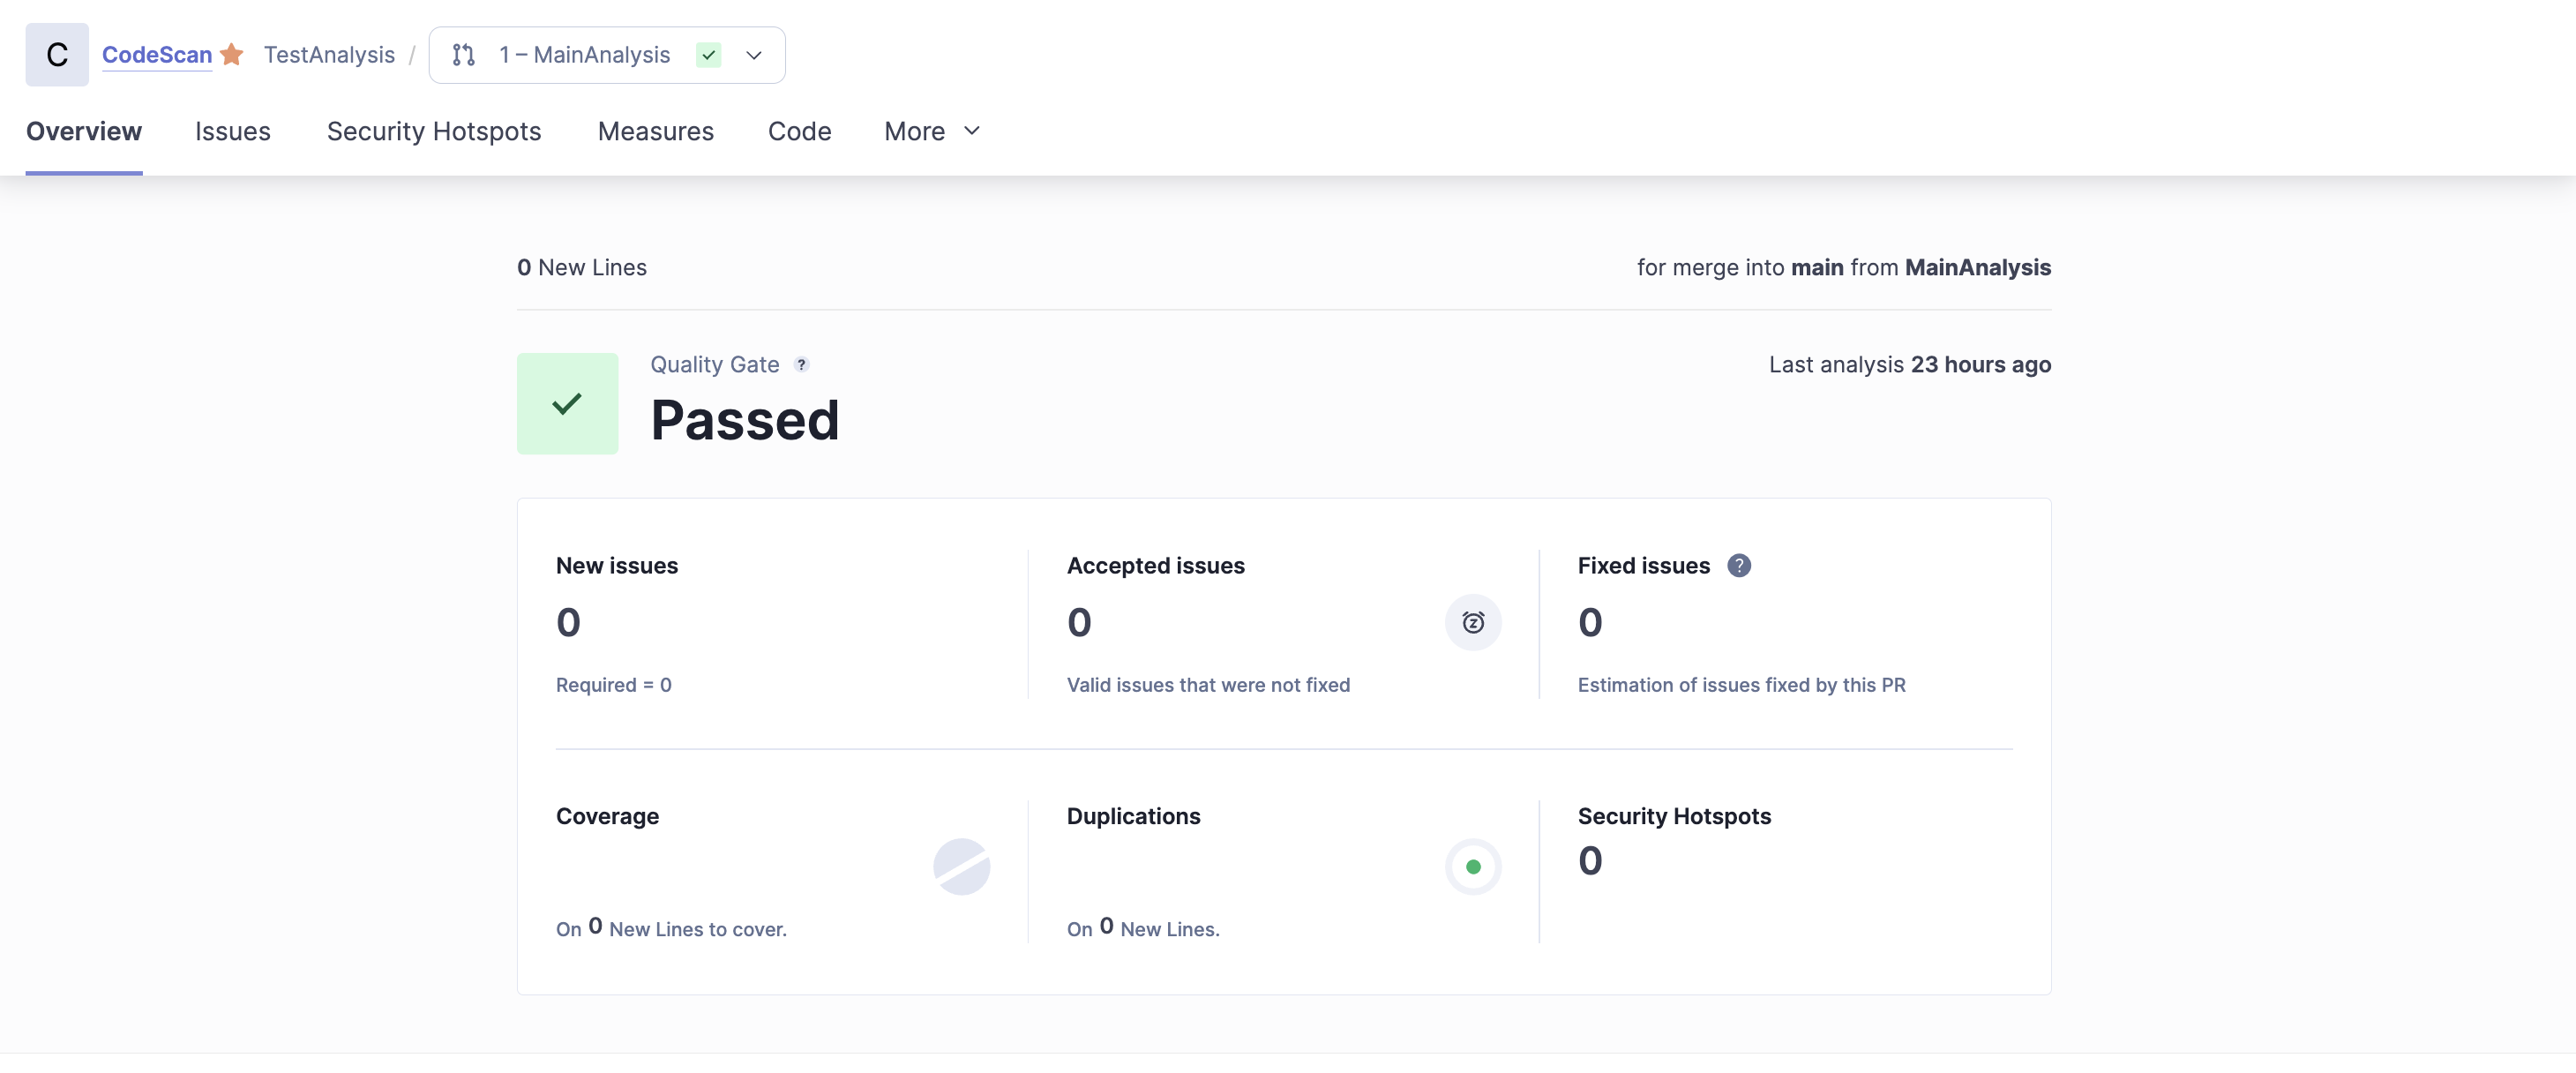Click the CodeScan organization link
2576x1073 pixels.
tap(157, 55)
